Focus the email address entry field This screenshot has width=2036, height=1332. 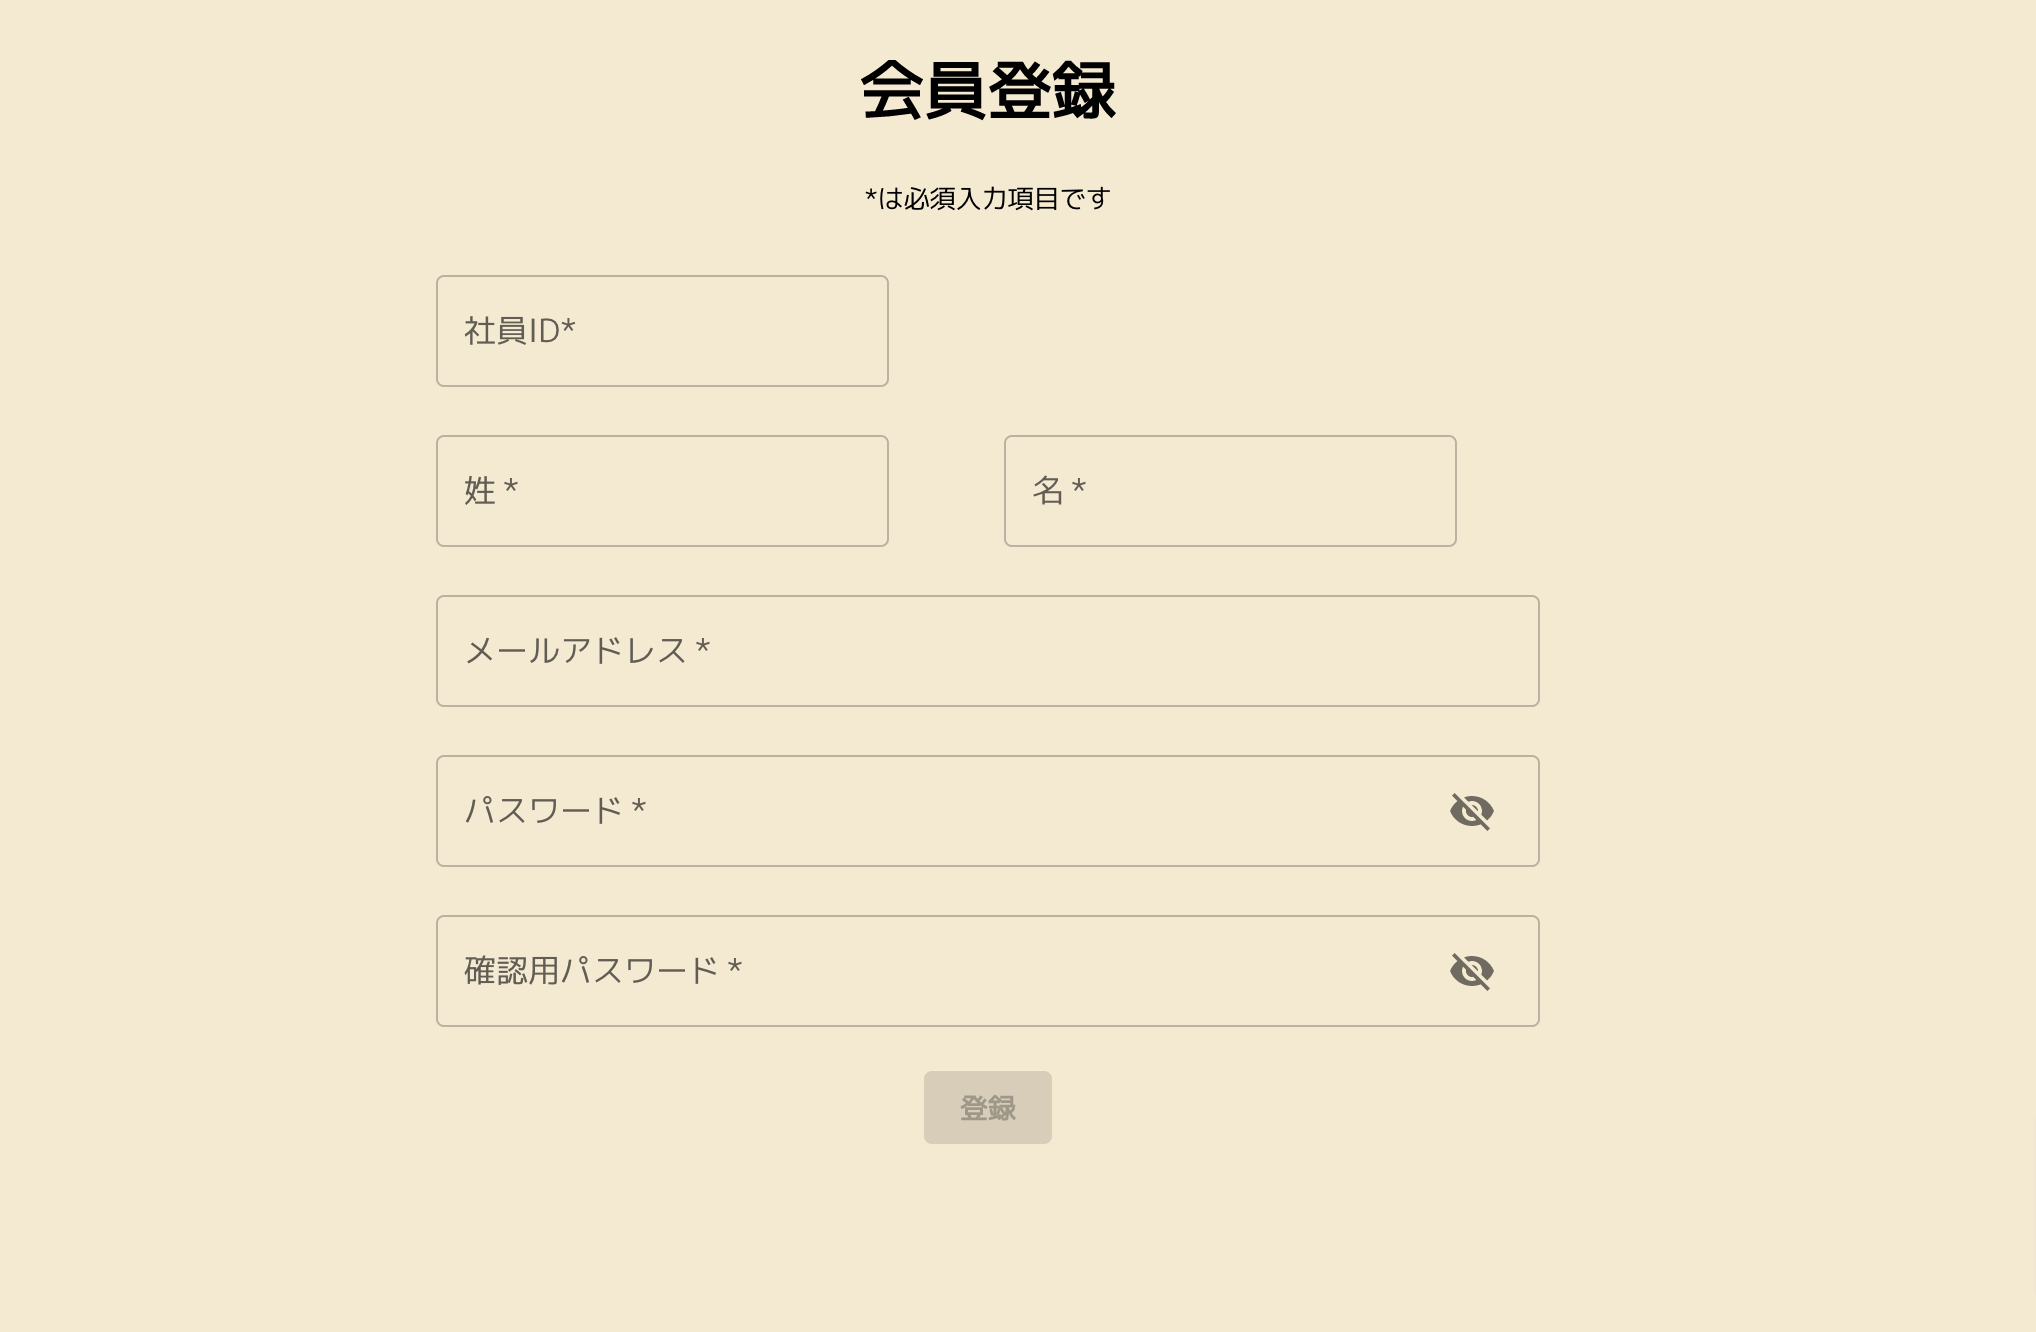987,651
